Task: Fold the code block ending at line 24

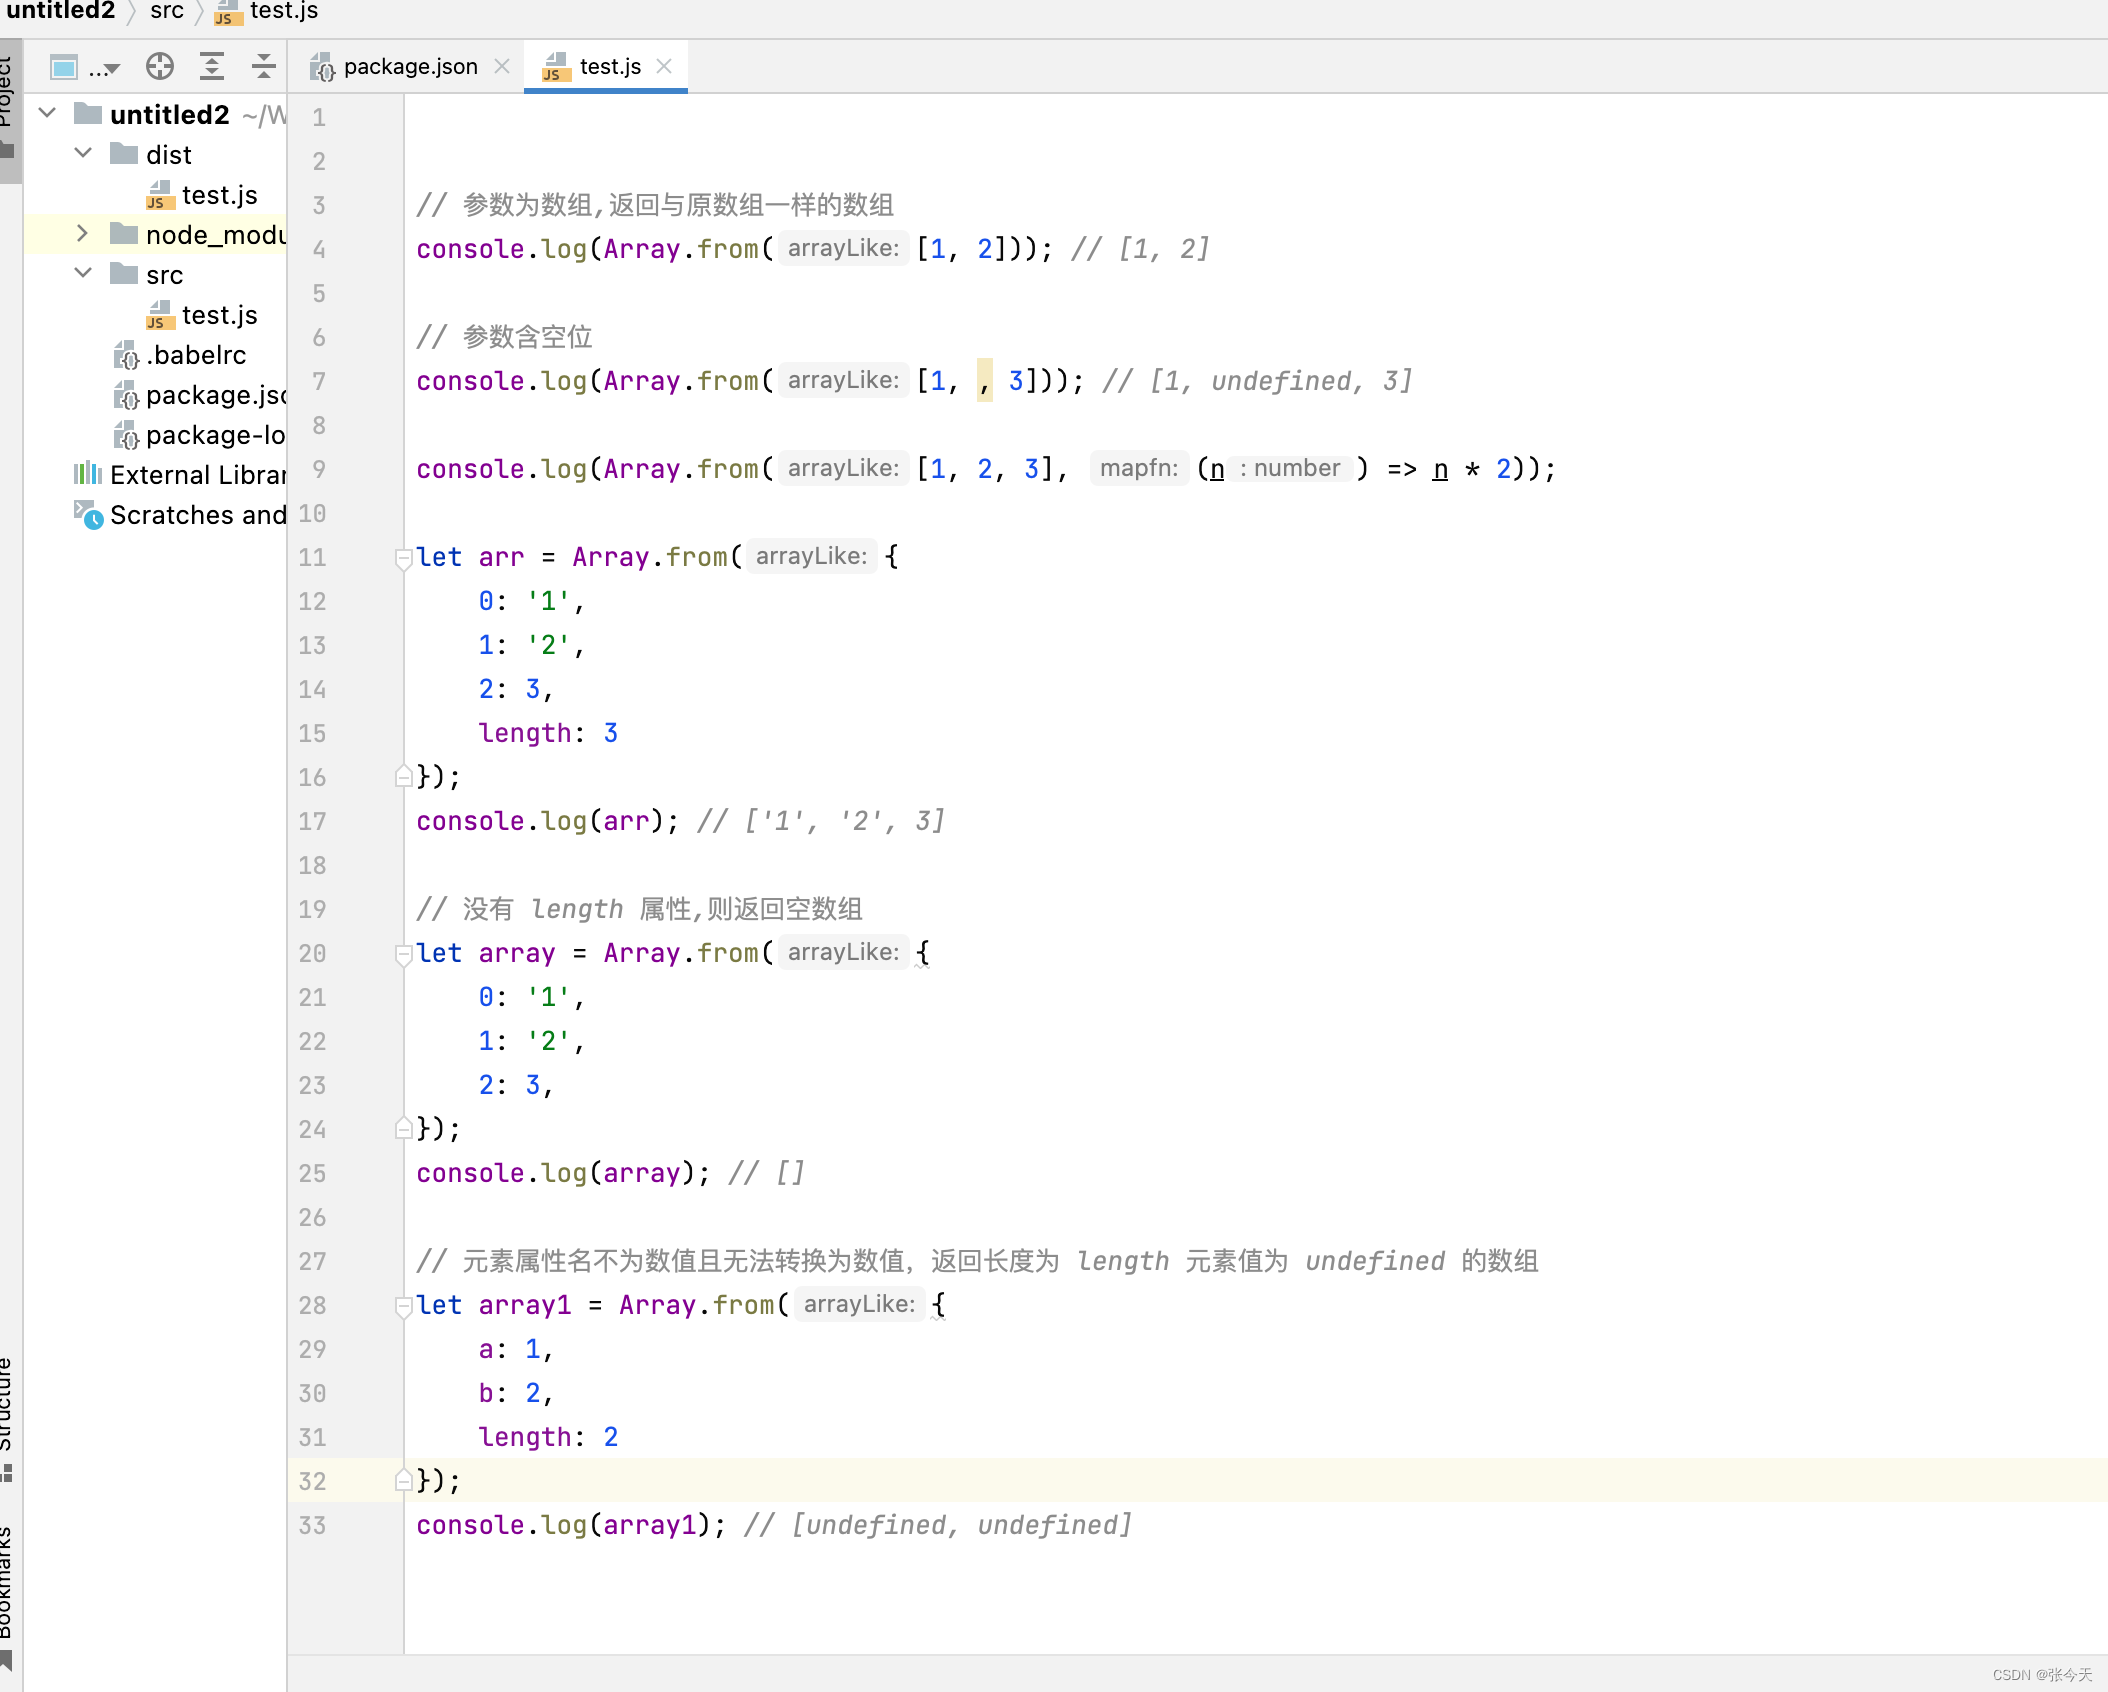Action: point(404,1128)
